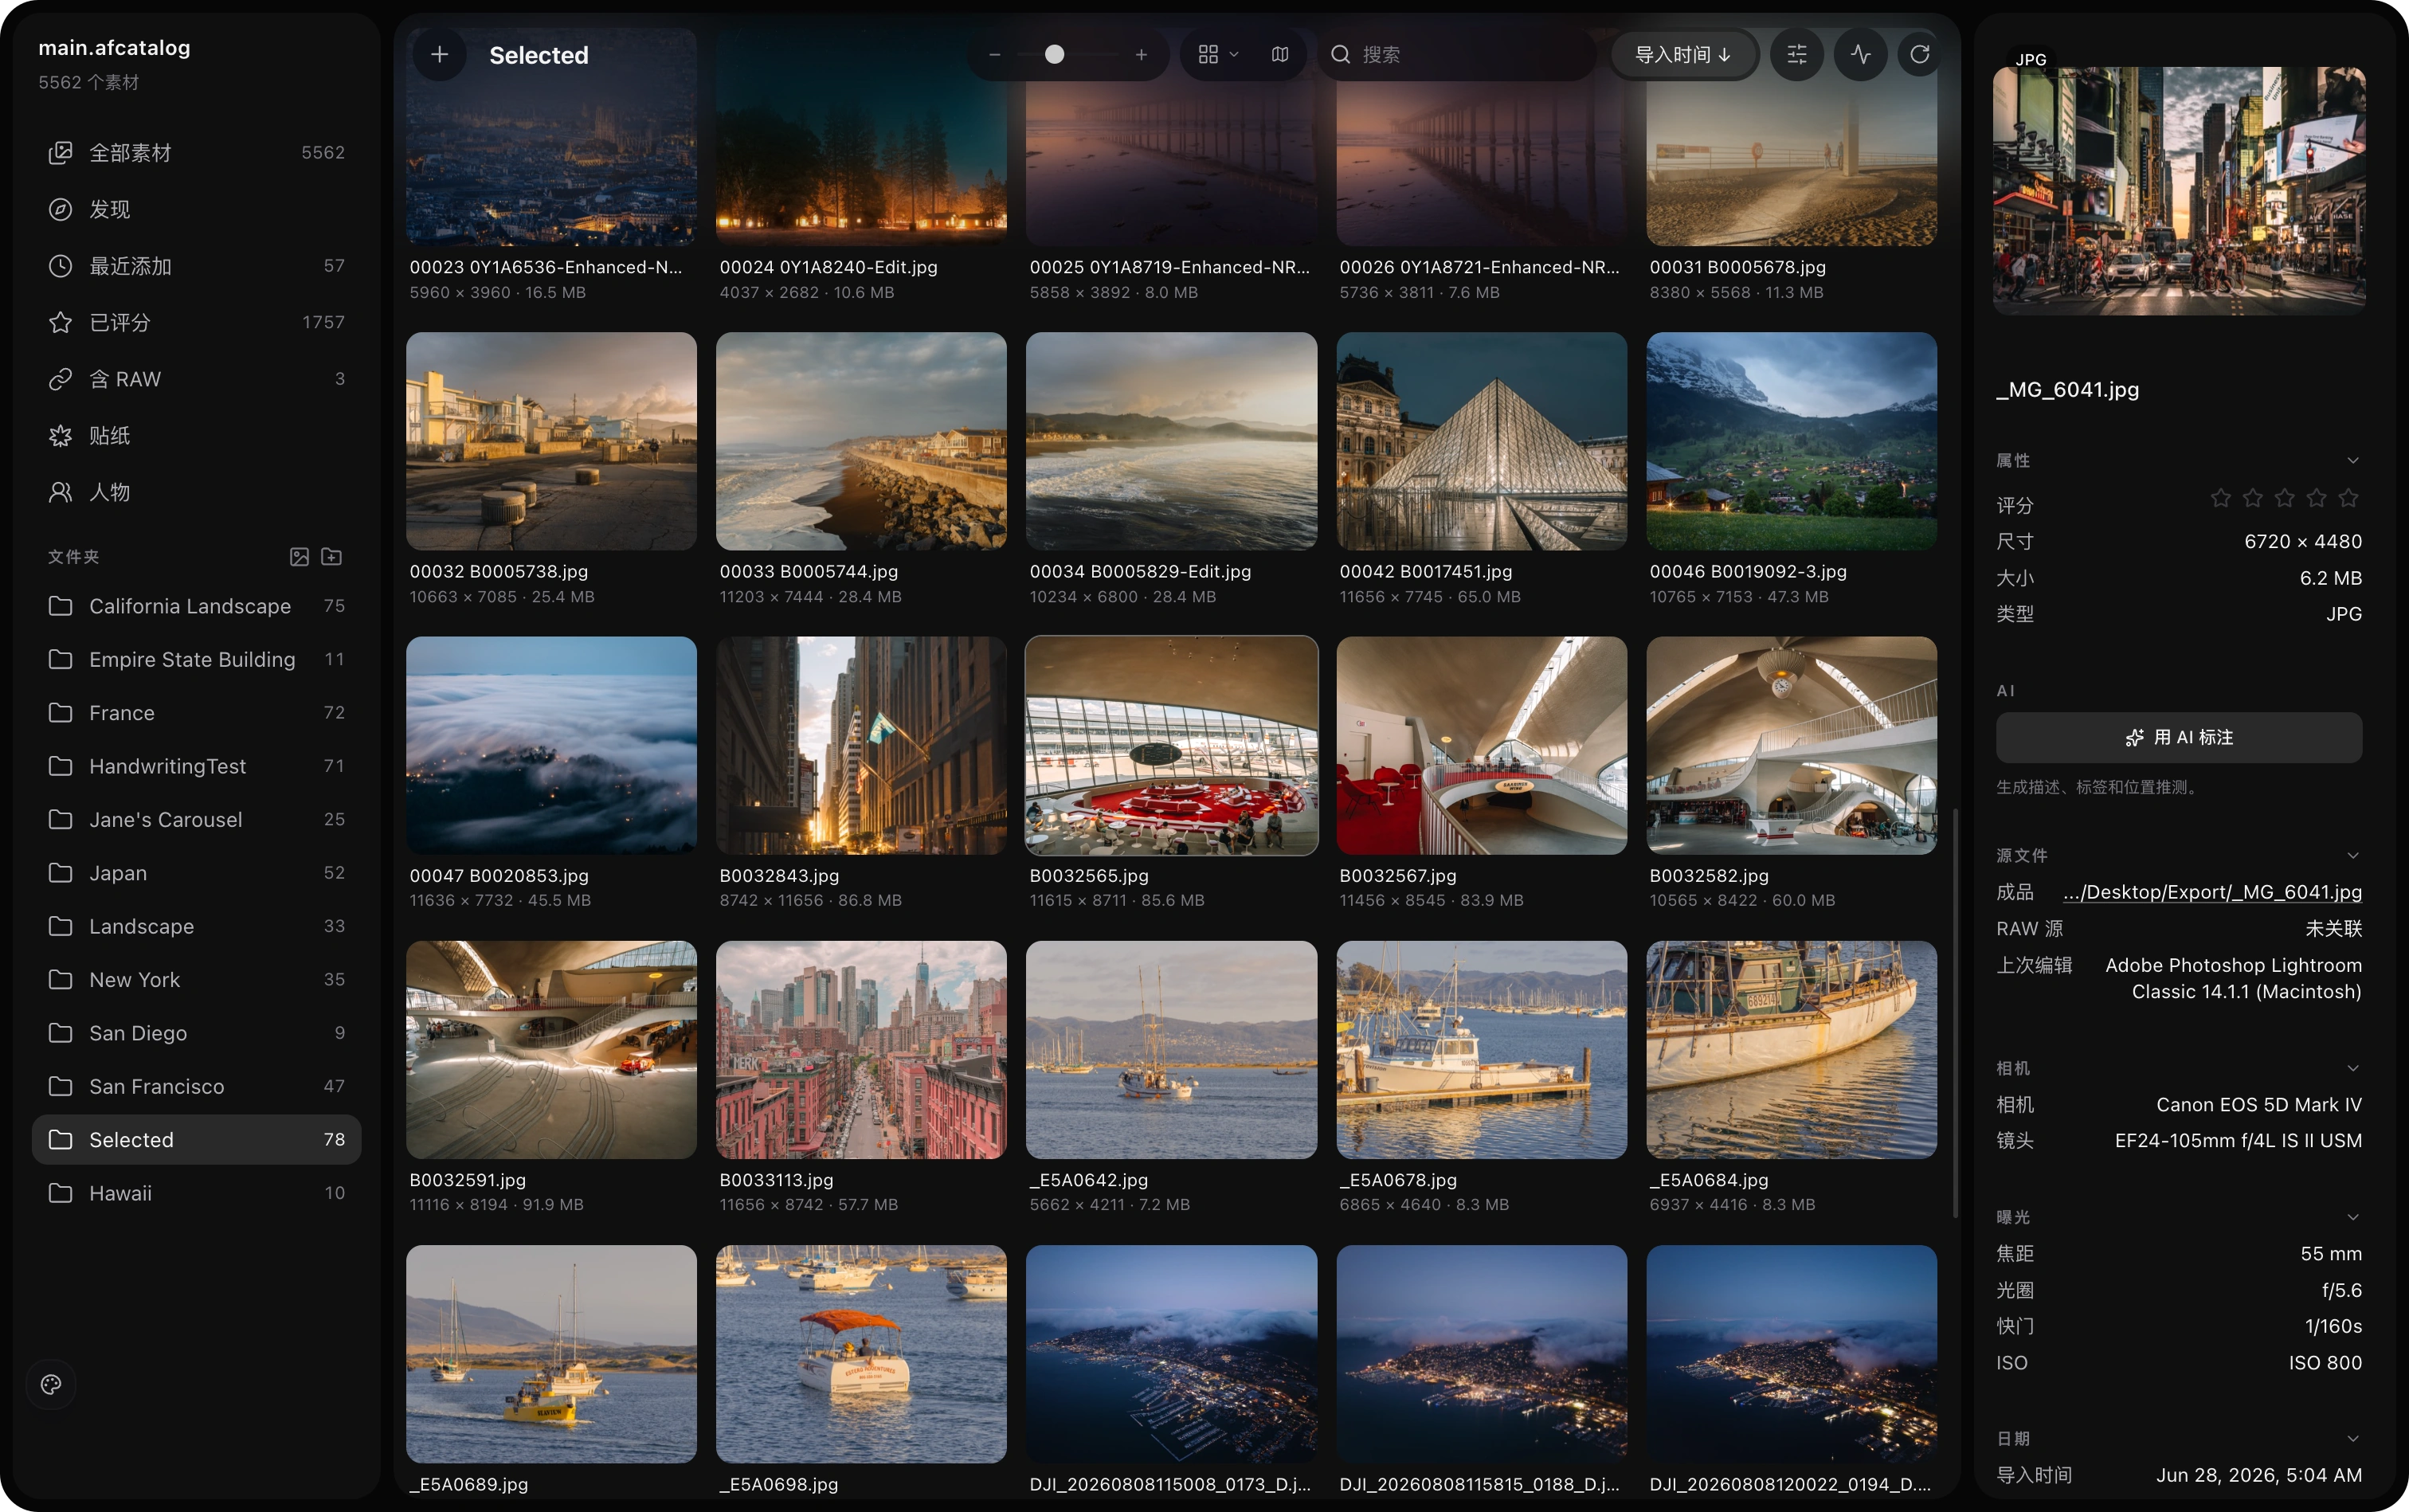This screenshot has height=1512, width=2409.
Task: Select thumbnail B0033113.jpg
Action: (x=861, y=1050)
